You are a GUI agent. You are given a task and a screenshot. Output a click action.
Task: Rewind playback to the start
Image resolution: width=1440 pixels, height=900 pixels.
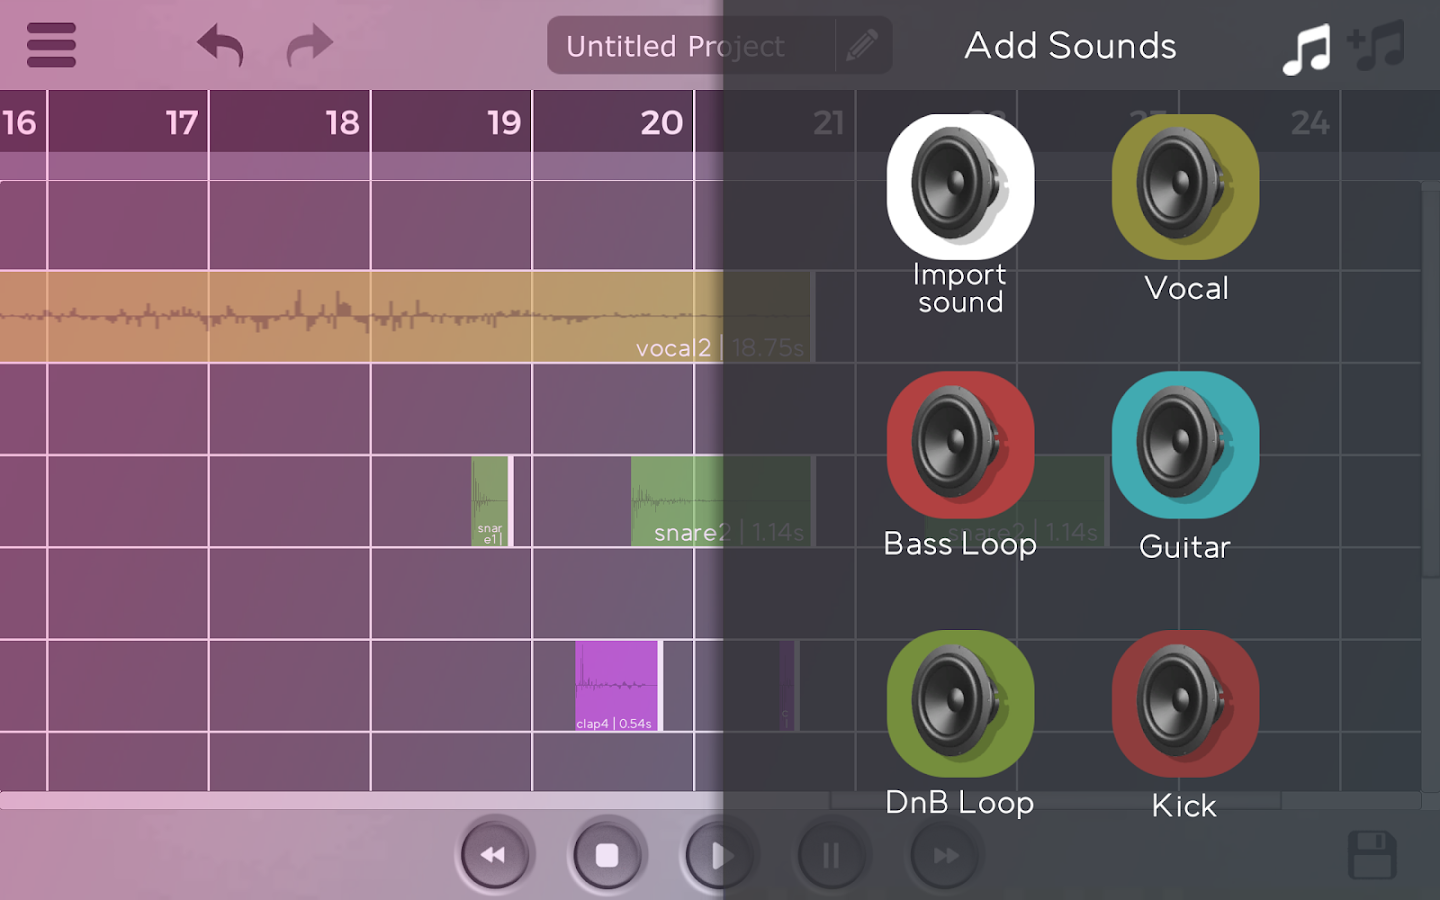494,855
